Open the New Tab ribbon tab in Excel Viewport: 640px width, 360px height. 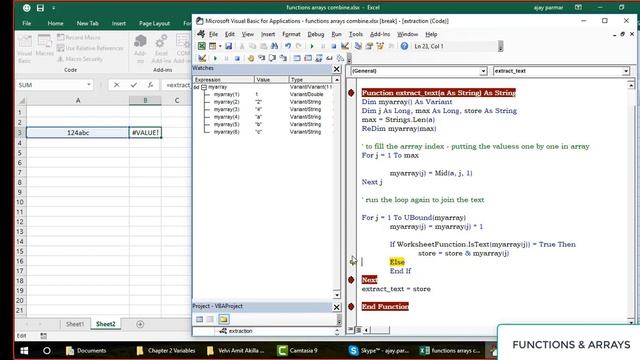pos(87,23)
